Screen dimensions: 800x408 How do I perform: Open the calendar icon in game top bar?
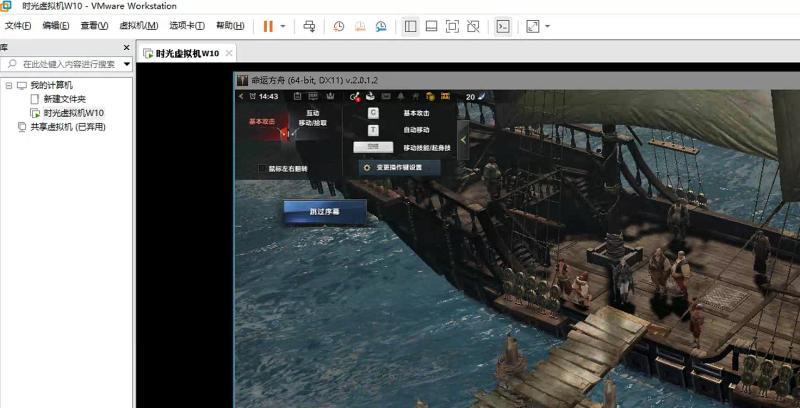[x=297, y=96]
